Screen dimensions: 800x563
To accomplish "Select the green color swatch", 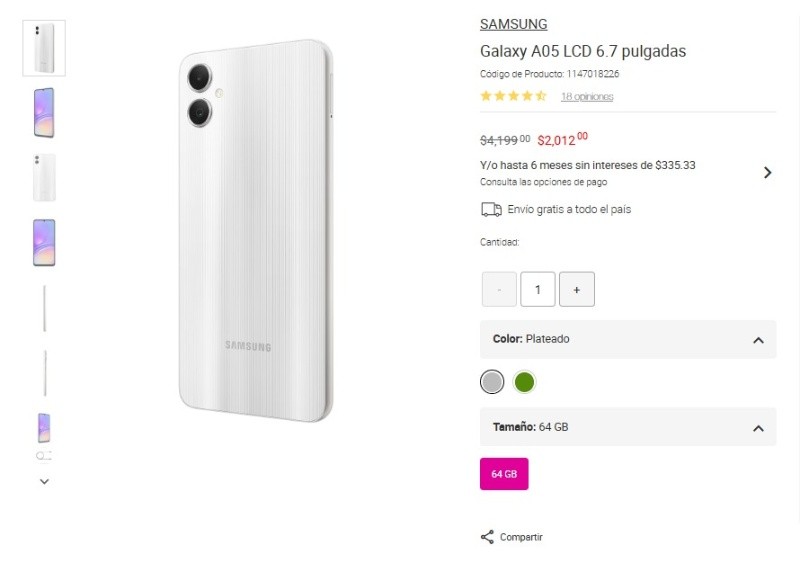I will [524, 382].
